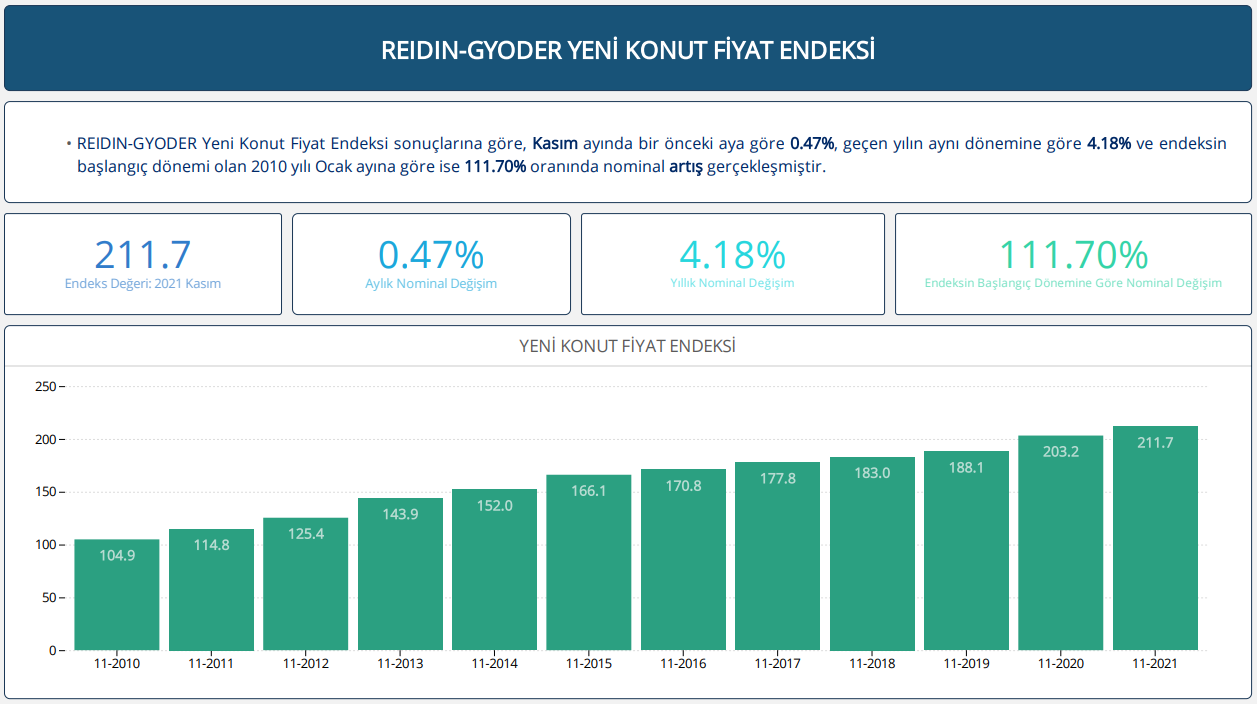Click the chart title above the bar chart
Screen dimensions: 1257x704
[628, 346]
